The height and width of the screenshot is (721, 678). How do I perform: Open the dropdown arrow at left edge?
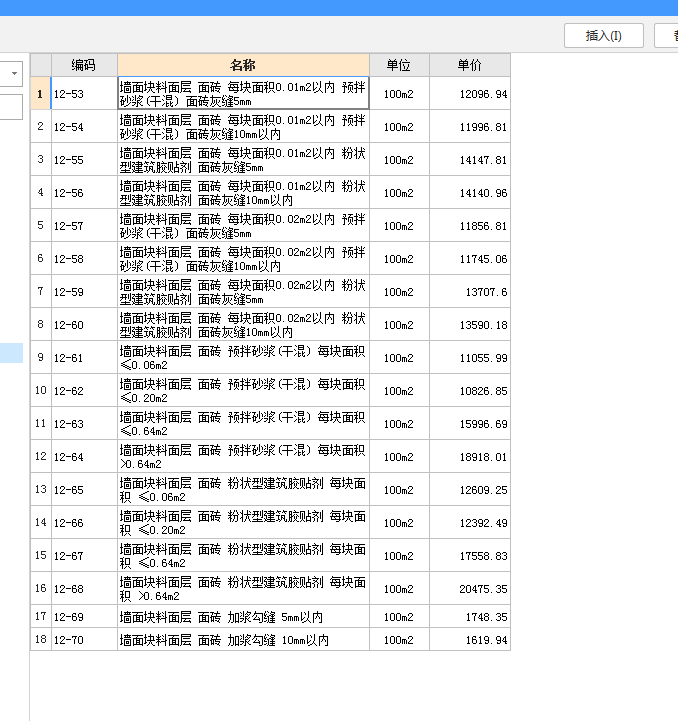click(x=14, y=74)
